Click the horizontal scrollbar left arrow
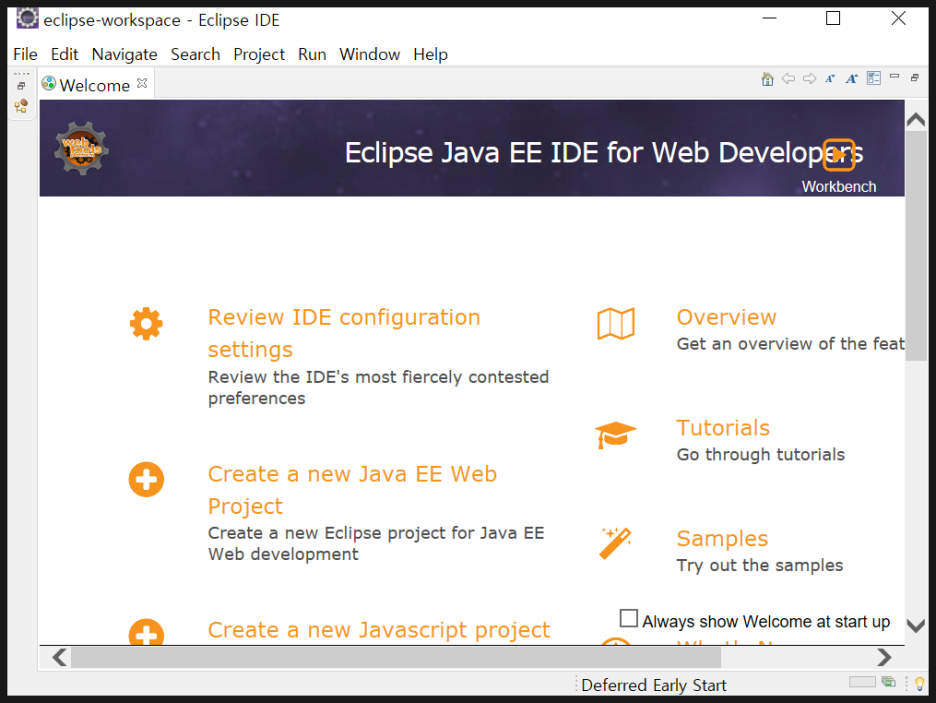This screenshot has height=703, width=936. click(x=59, y=658)
